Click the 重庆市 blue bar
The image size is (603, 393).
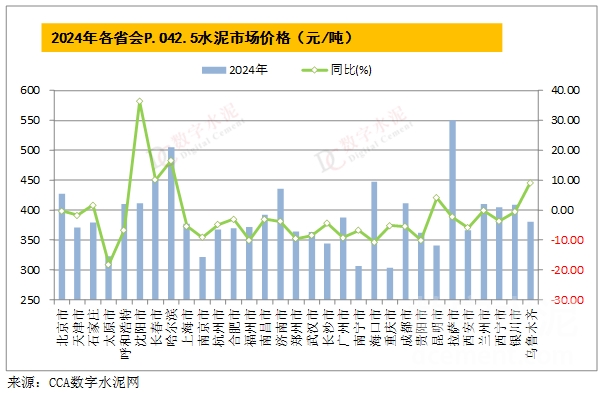[390, 284]
